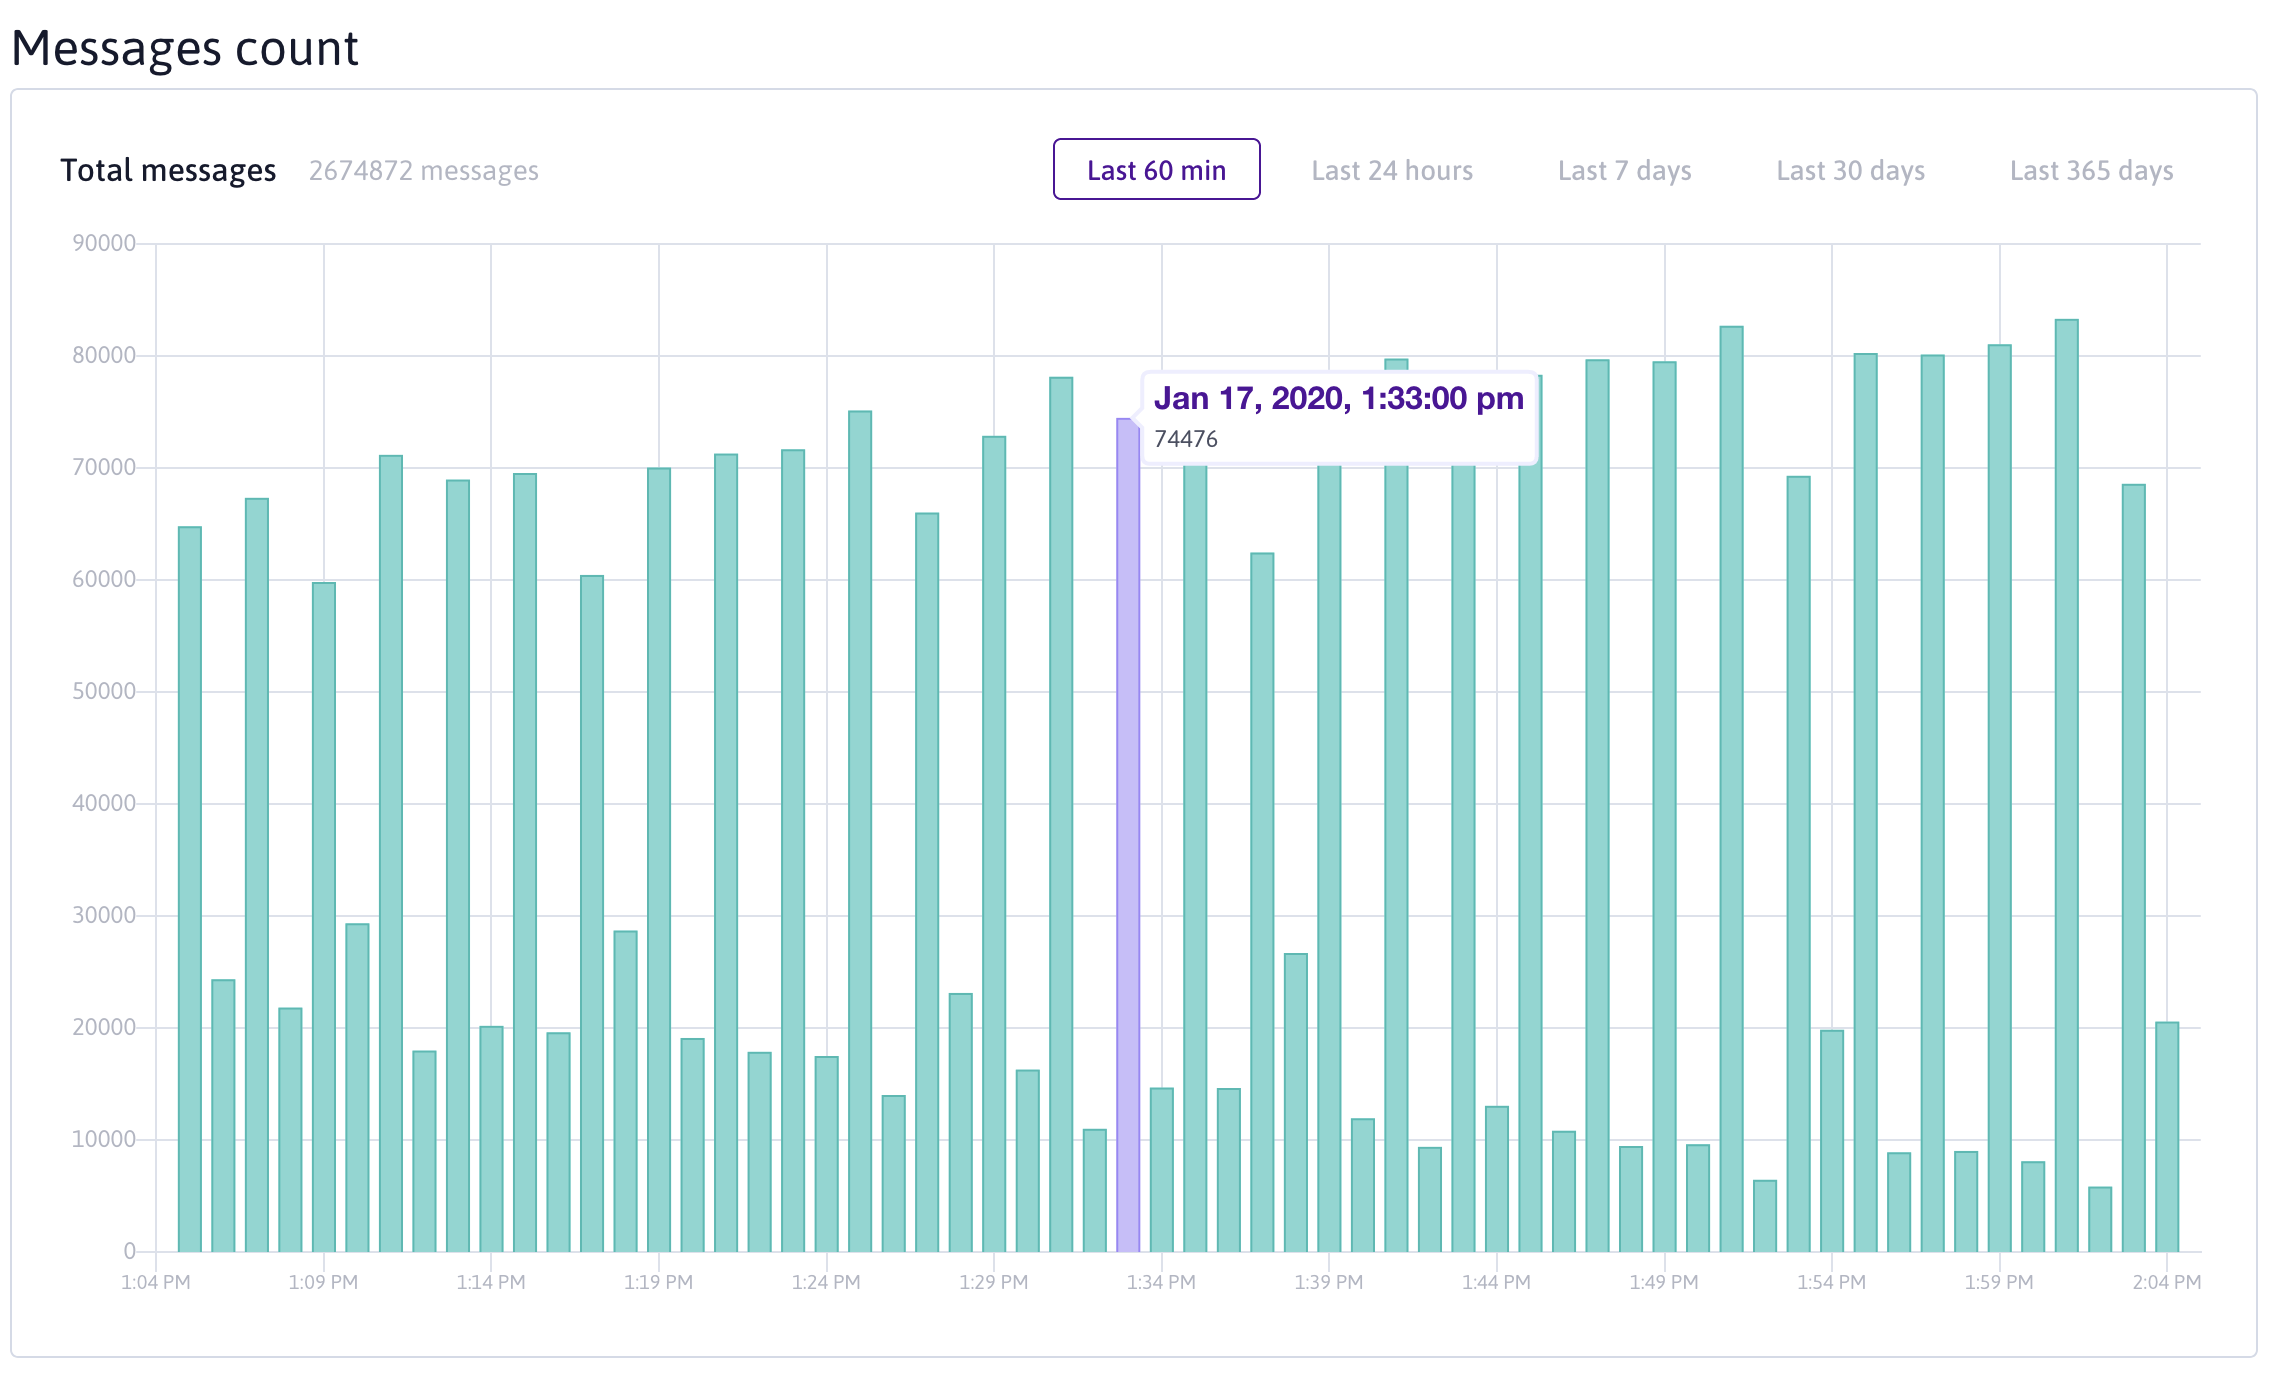Click the 1:34 PM axis label
Screen dimensions: 2274x1374
coord(1161,1282)
